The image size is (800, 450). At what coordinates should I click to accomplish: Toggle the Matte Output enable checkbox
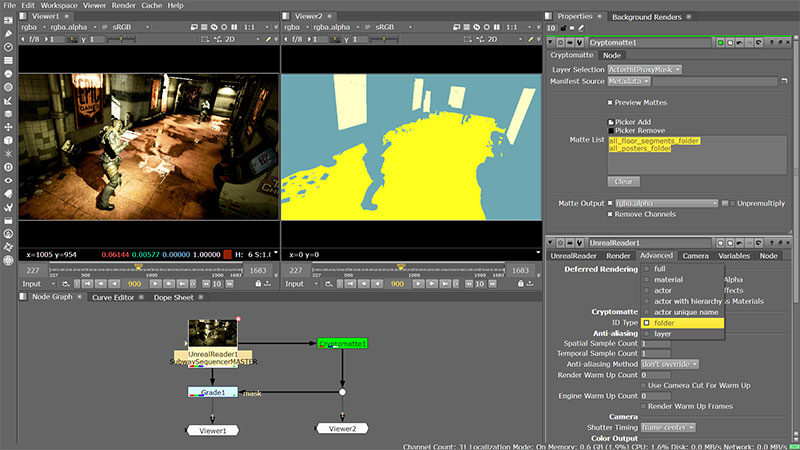click(610, 204)
